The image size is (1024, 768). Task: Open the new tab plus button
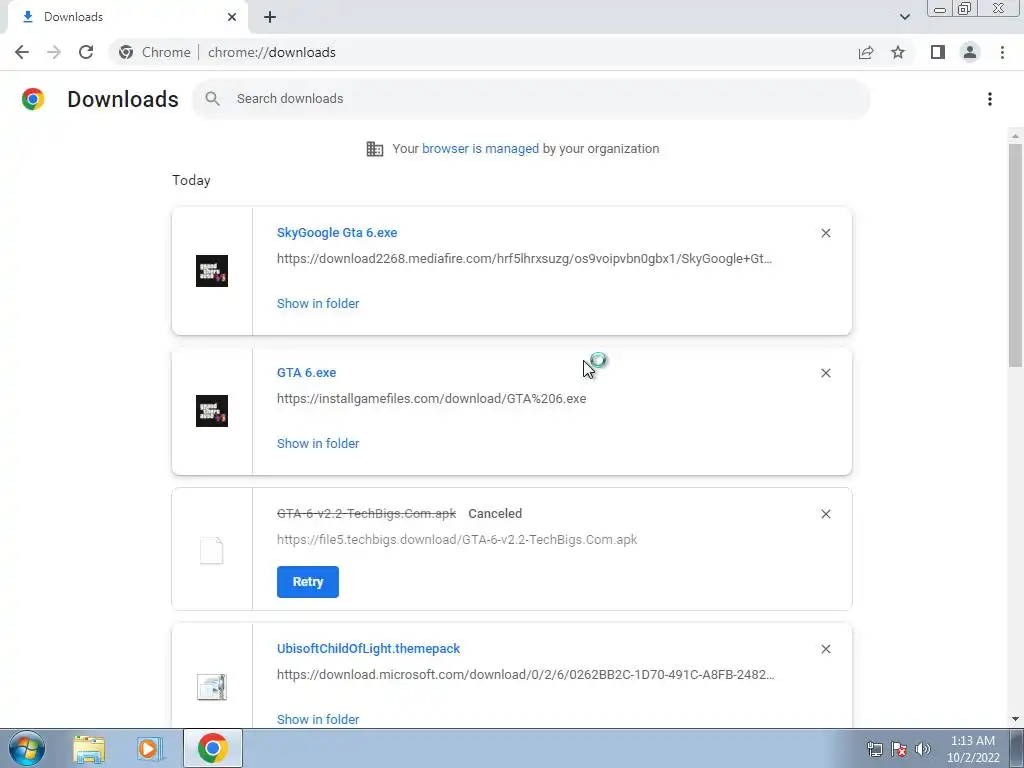point(270,17)
